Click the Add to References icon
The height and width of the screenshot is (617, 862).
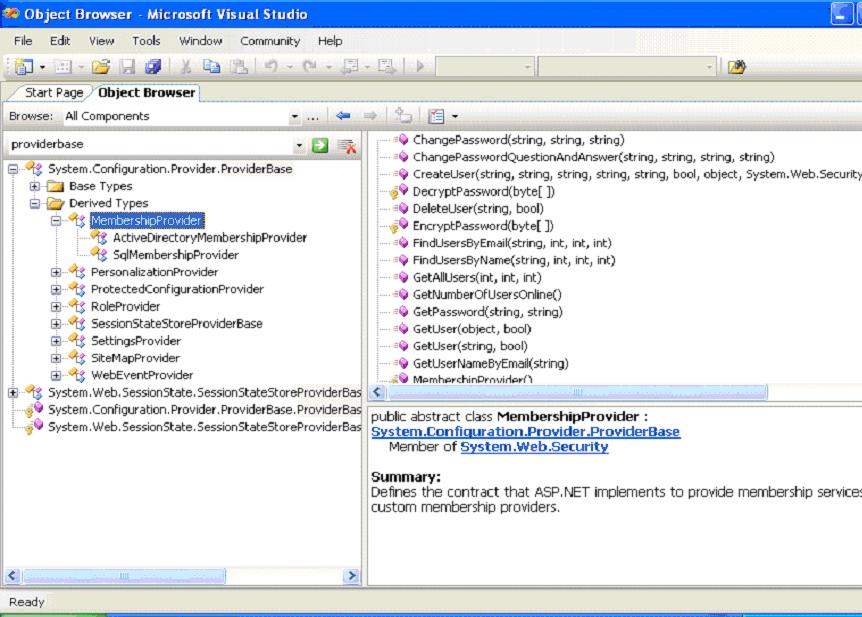(x=403, y=115)
